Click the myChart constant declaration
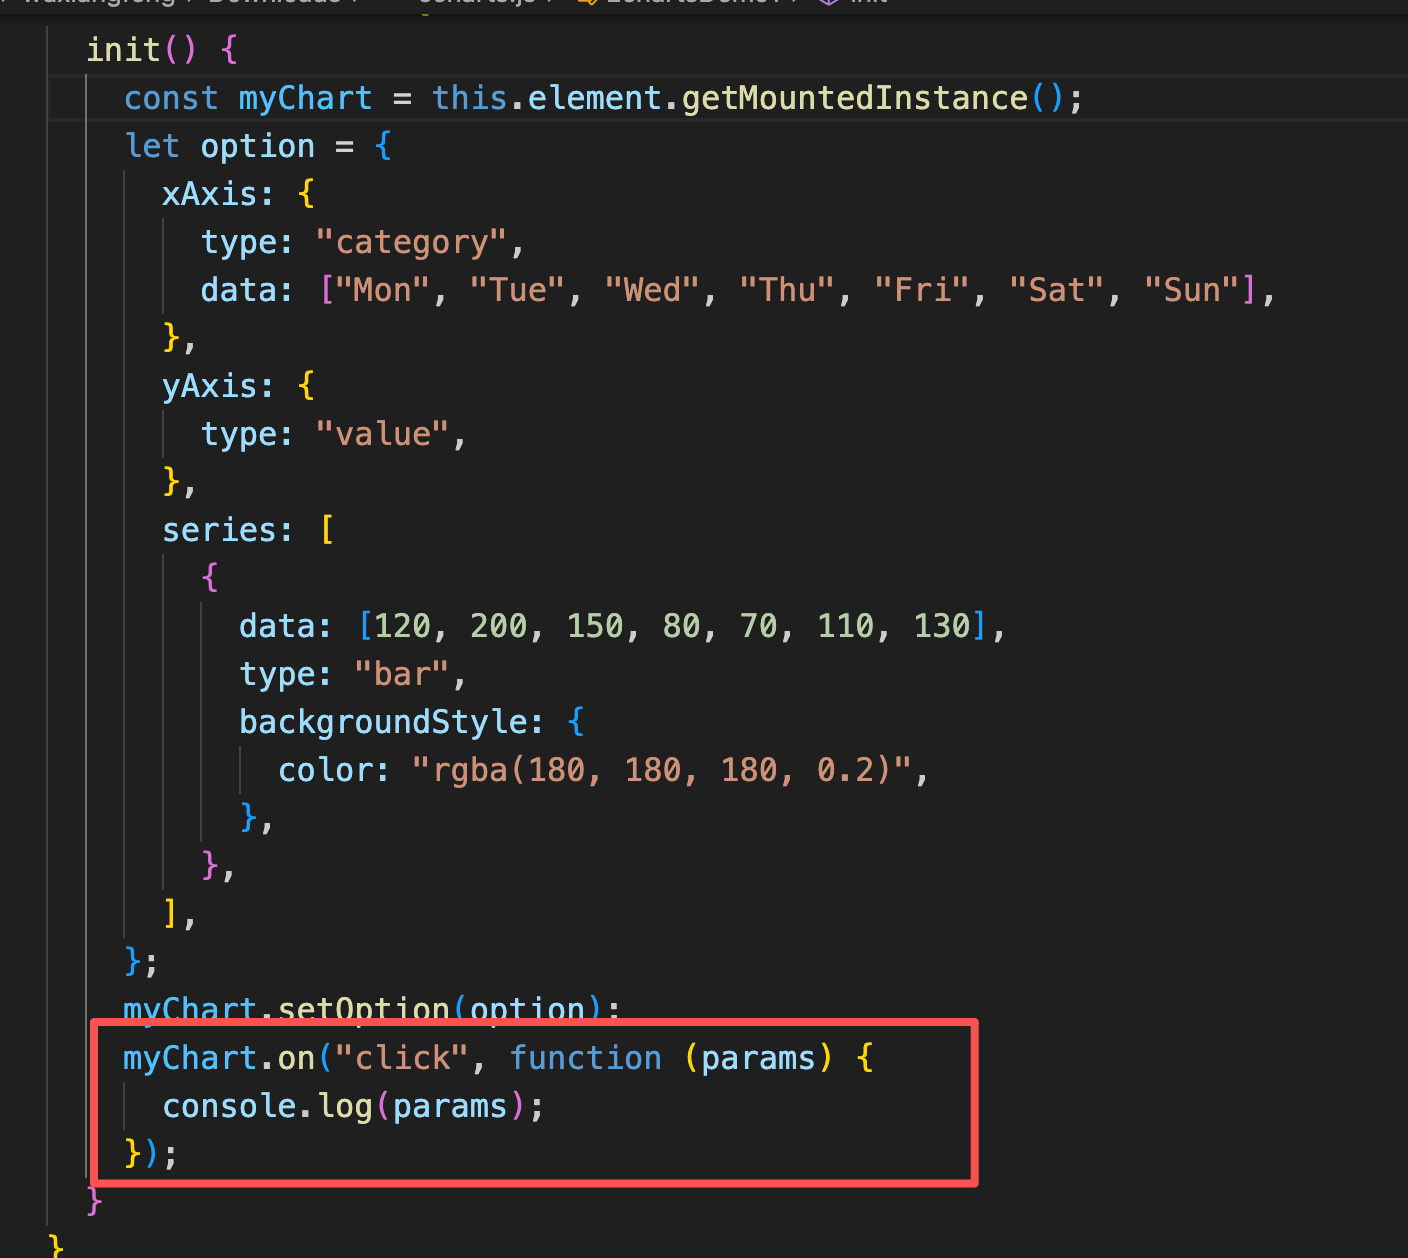 (x=304, y=98)
